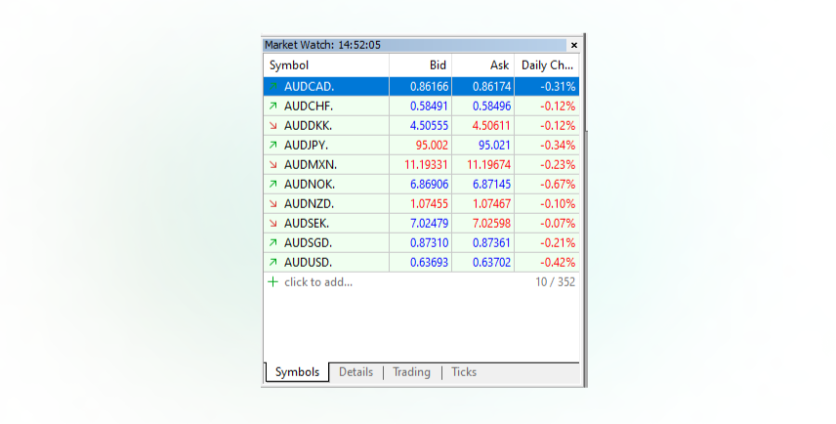Viewport: 836px width, 424px height.
Task: Switch to the Details tab
Action: [x=355, y=372]
